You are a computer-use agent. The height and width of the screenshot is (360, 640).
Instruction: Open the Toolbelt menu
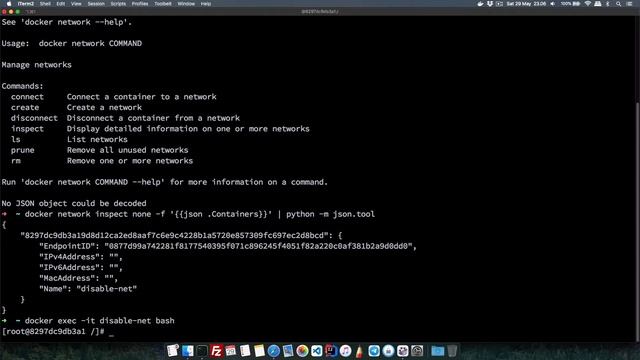(163, 4)
